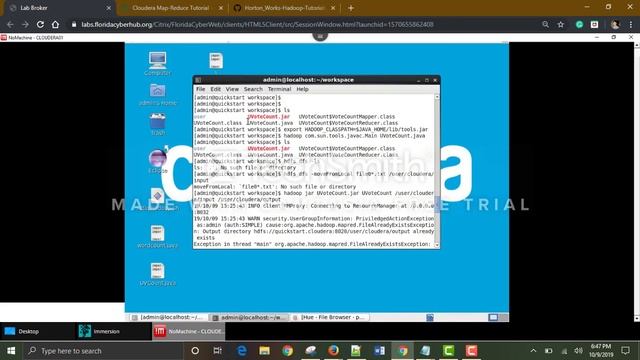Open the terminal Search menu

[253, 89]
